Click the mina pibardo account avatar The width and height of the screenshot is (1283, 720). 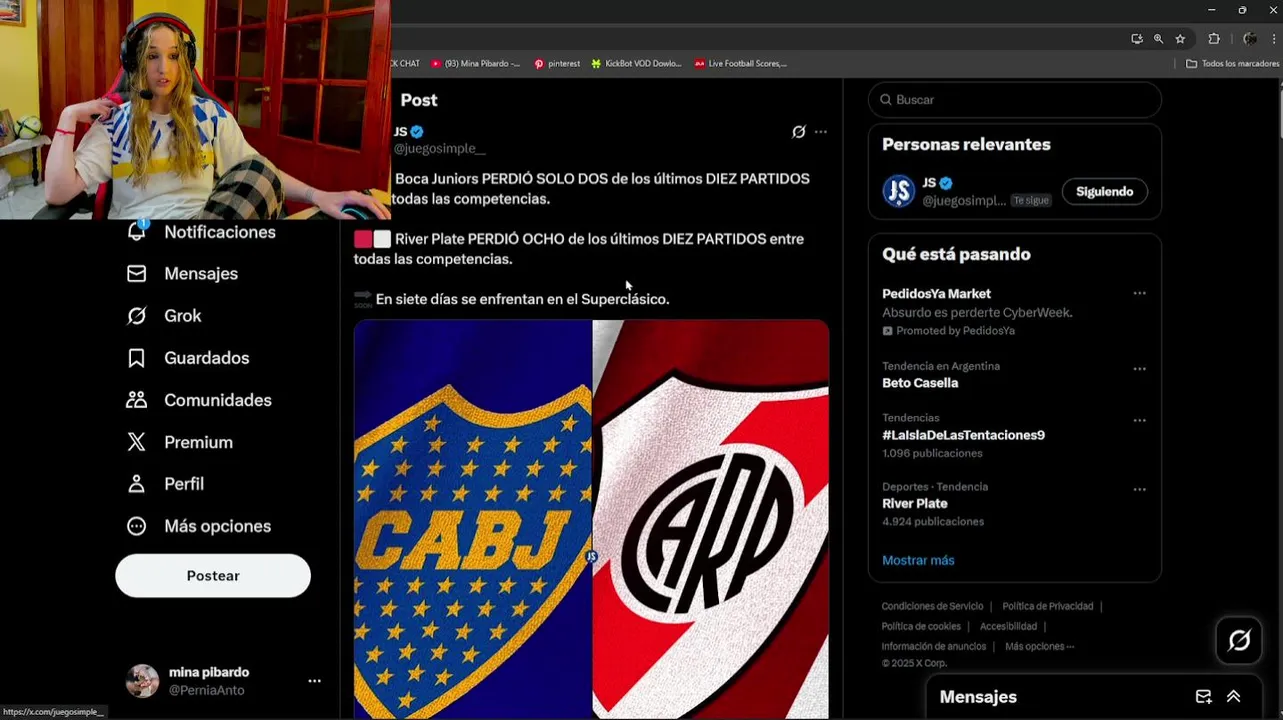click(142, 681)
